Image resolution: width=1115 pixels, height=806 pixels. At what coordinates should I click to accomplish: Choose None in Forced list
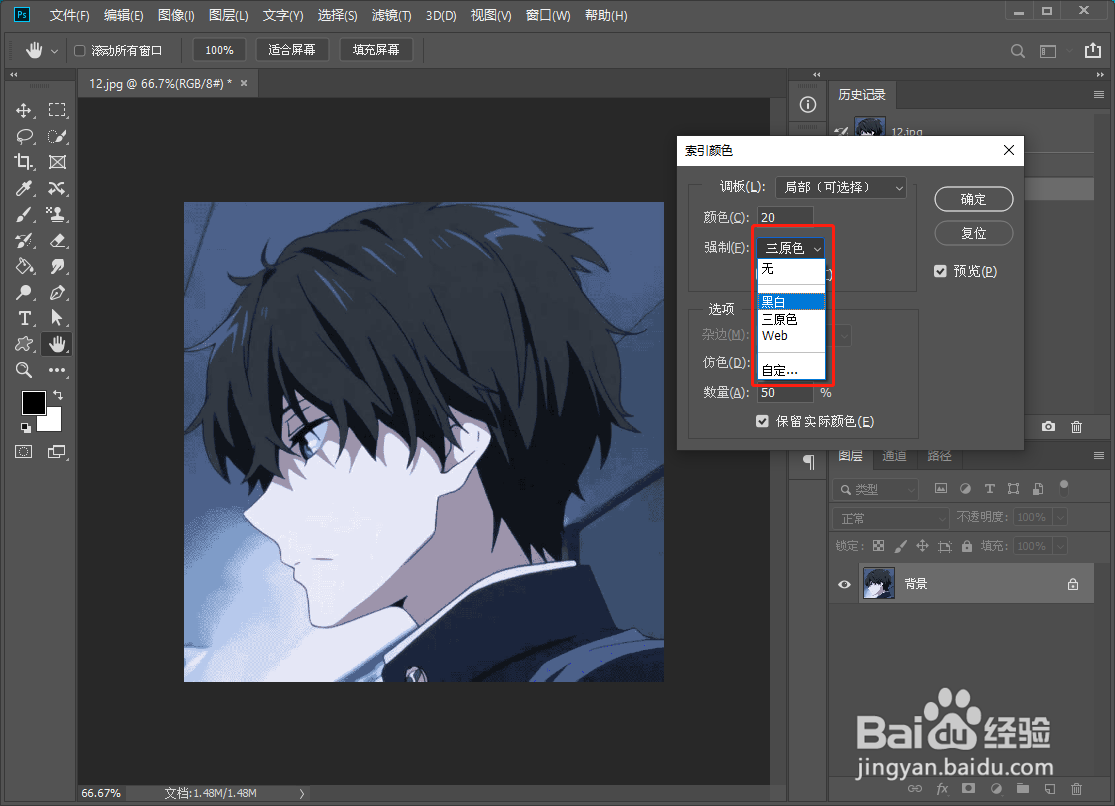tap(791, 268)
